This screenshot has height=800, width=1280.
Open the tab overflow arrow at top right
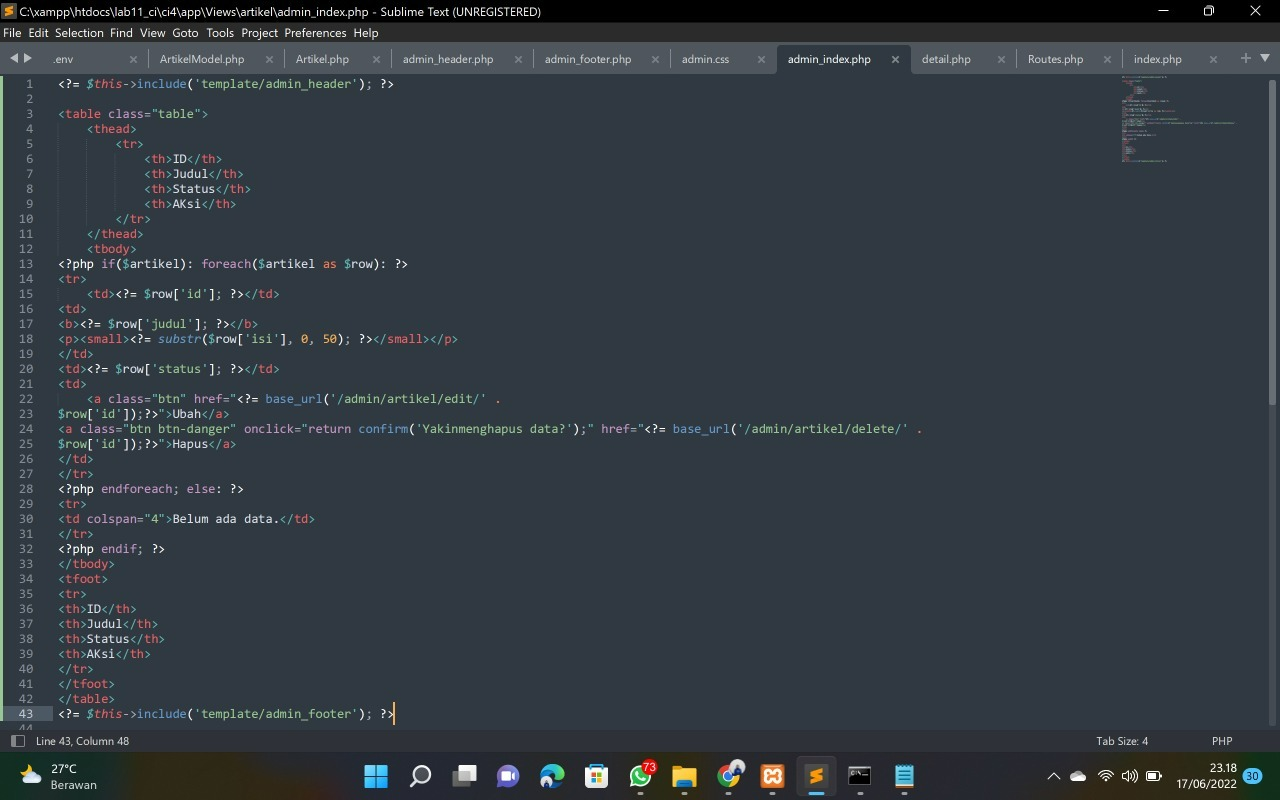1263,58
